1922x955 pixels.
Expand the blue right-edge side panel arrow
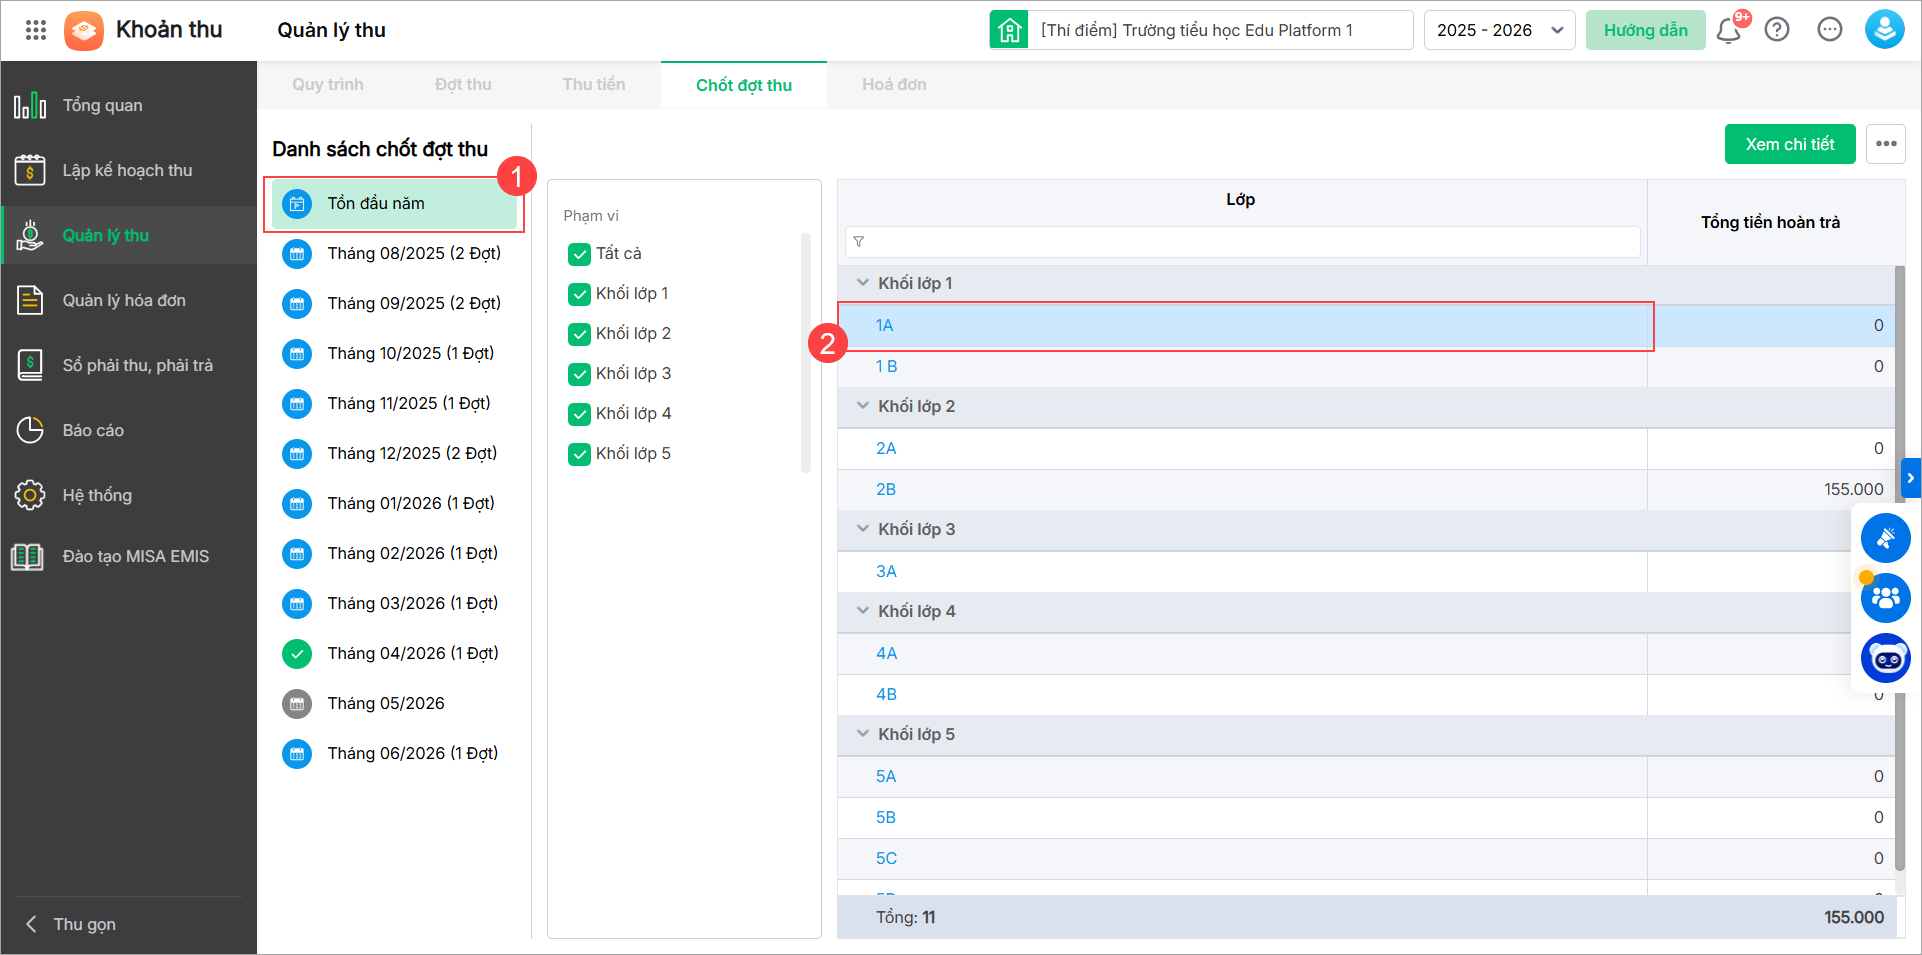[1911, 478]
